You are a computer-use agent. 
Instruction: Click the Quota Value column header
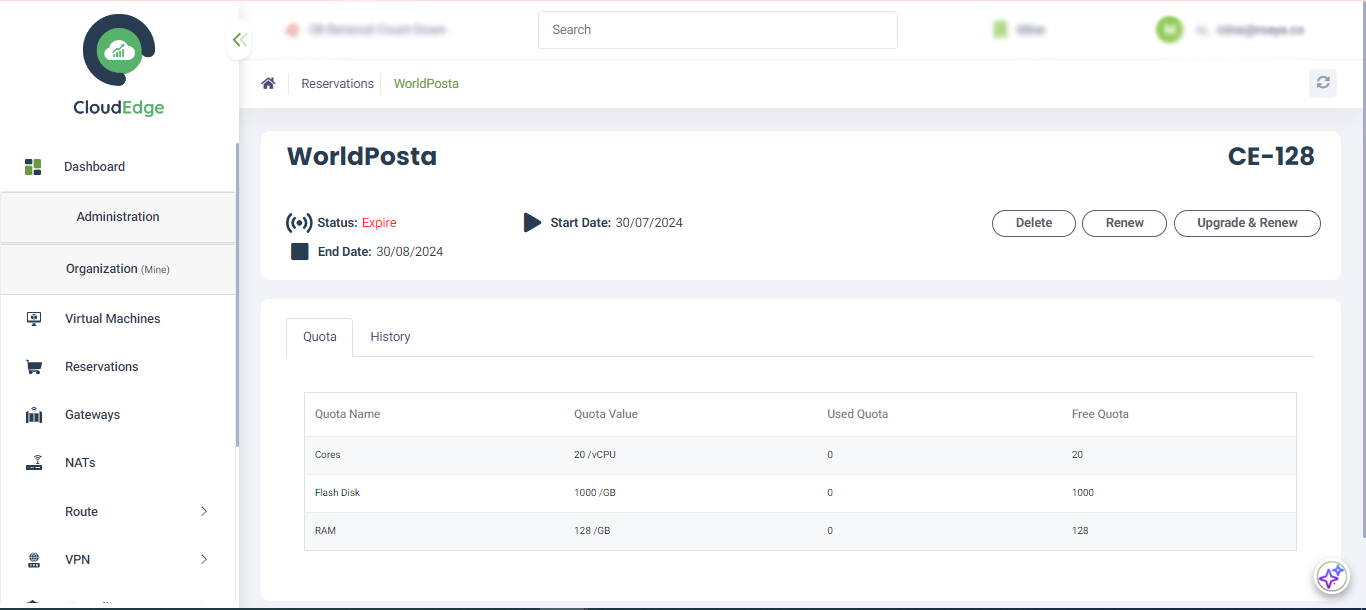(x=606, y=414)
